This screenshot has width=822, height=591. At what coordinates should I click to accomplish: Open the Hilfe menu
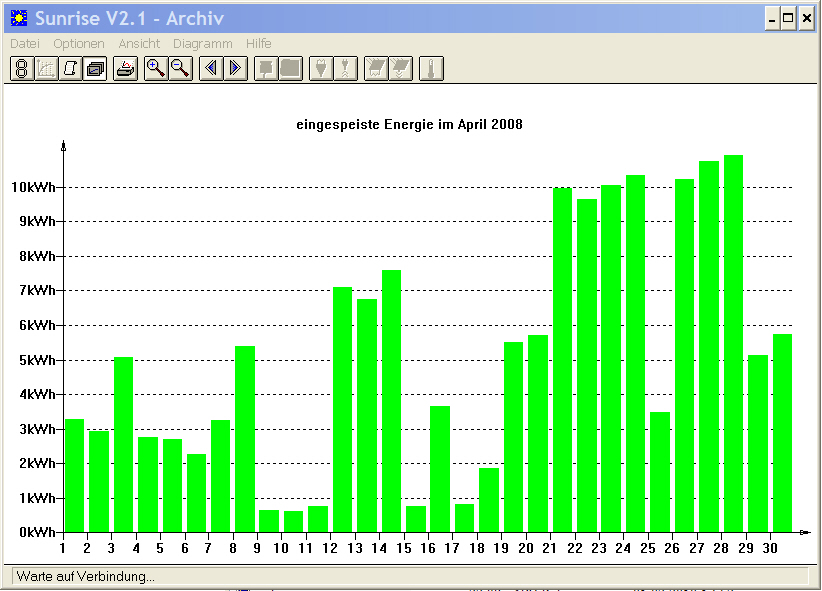click(x=258, y=44)
